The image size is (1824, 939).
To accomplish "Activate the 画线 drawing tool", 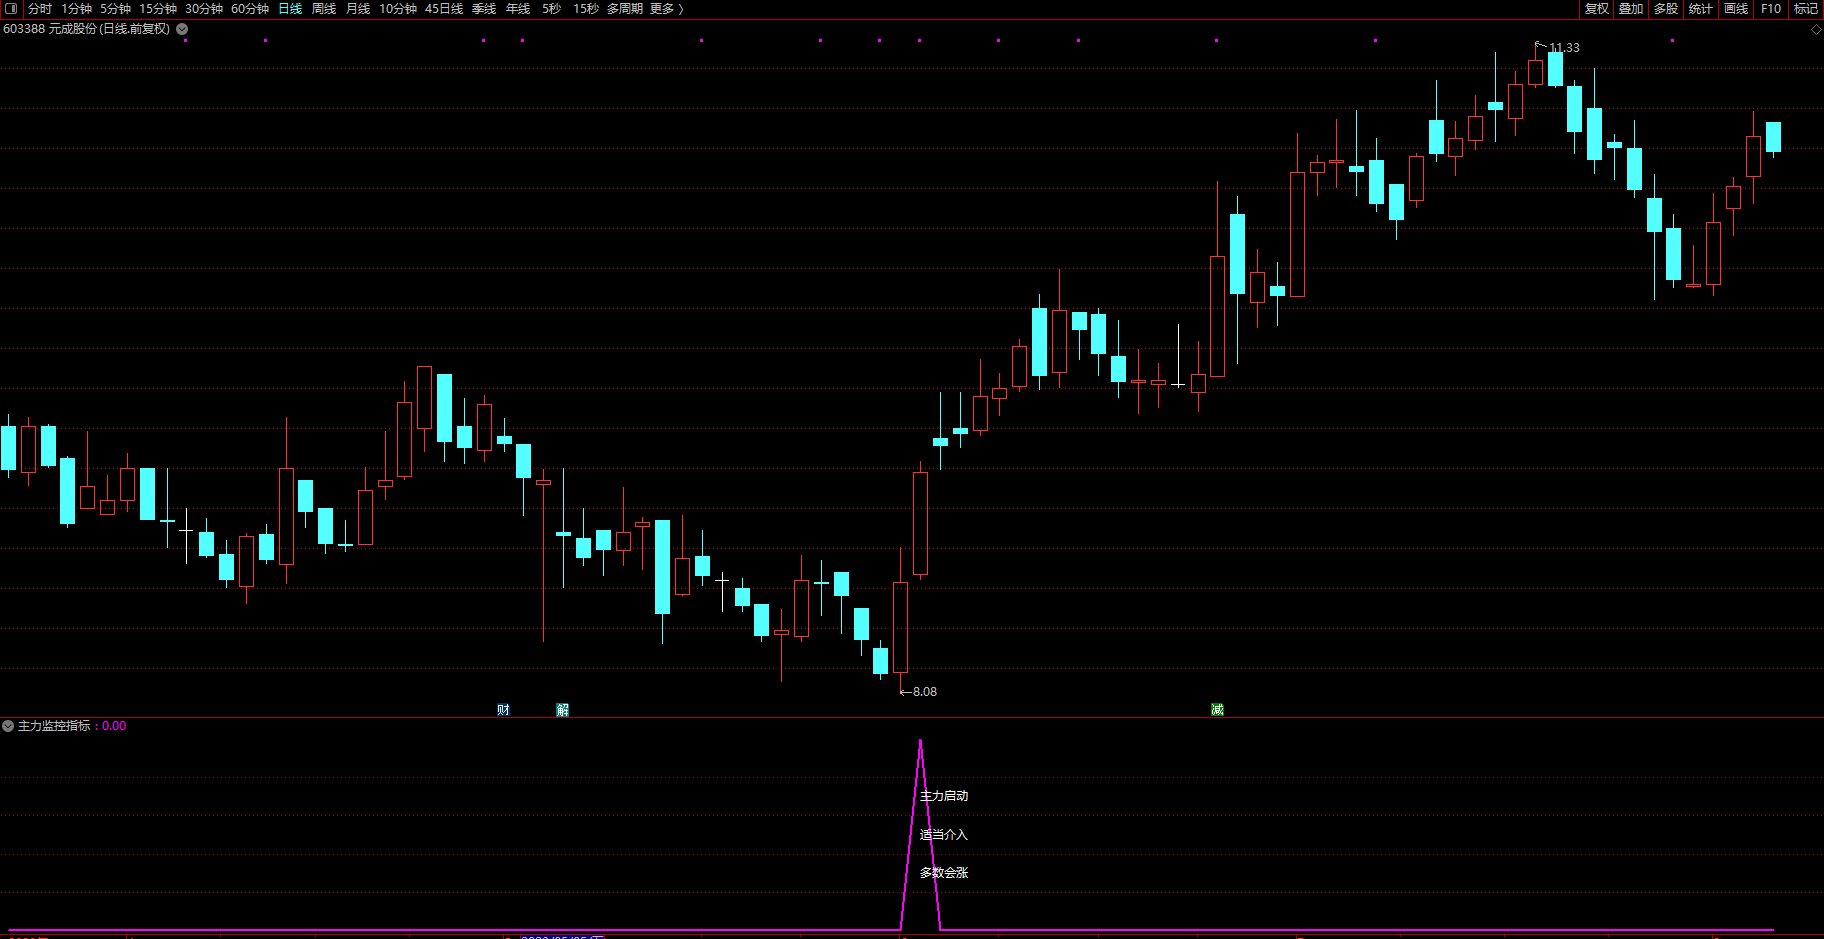I will (1736, 8).
